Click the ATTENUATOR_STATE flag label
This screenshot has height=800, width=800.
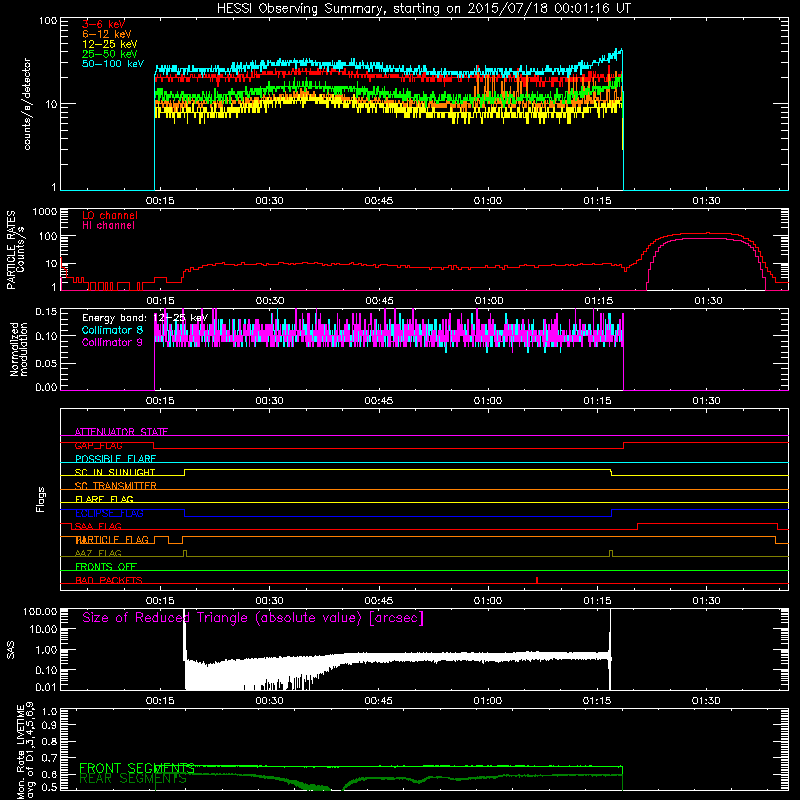pyautogui.click(x=121, y=432)
